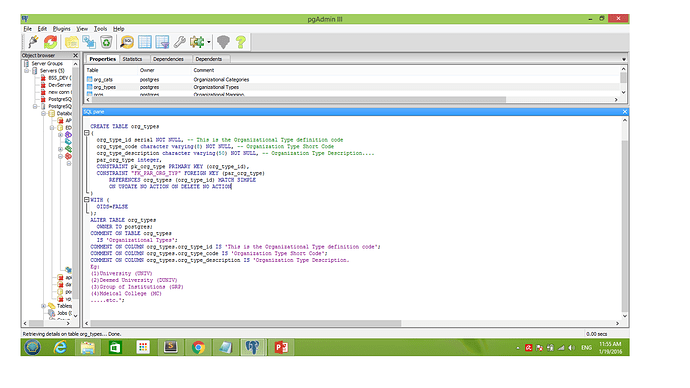Click the ENG language indicator

click(586, 348)
